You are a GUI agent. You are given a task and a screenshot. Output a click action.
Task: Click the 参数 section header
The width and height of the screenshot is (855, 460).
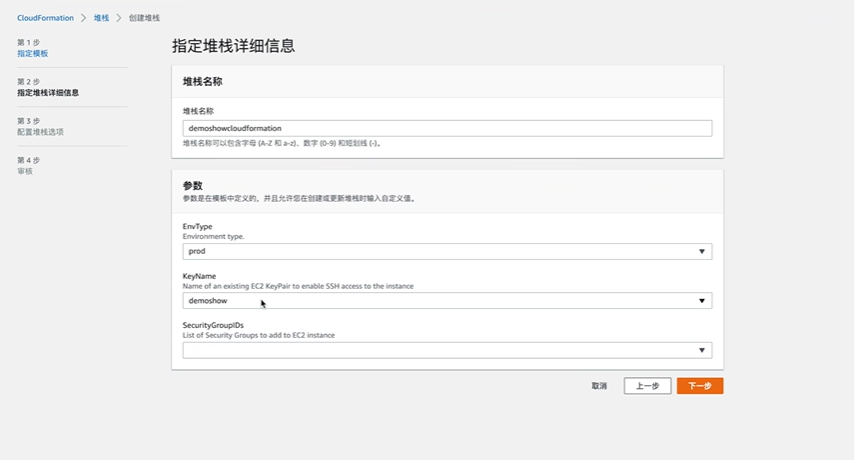click(193, 186)
